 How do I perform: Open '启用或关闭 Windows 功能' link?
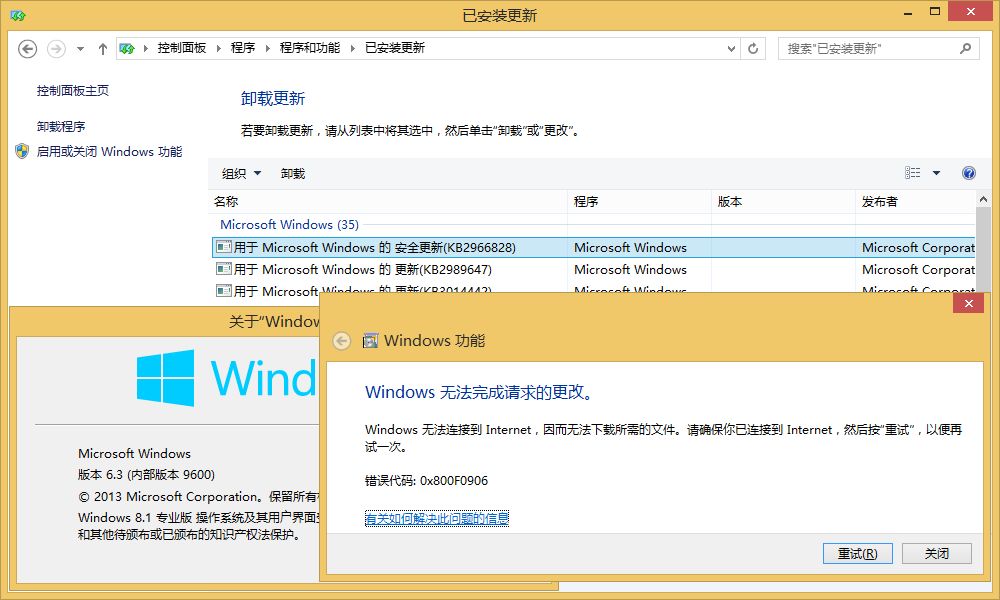coord(109,152)
